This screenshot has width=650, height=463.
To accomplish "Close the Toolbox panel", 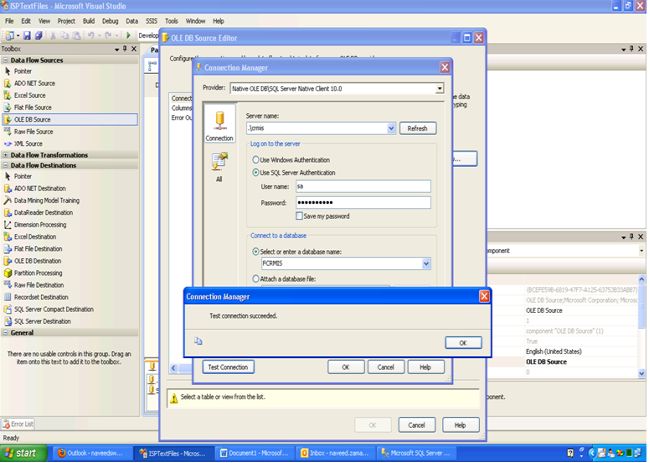I will tap(133, 49).
